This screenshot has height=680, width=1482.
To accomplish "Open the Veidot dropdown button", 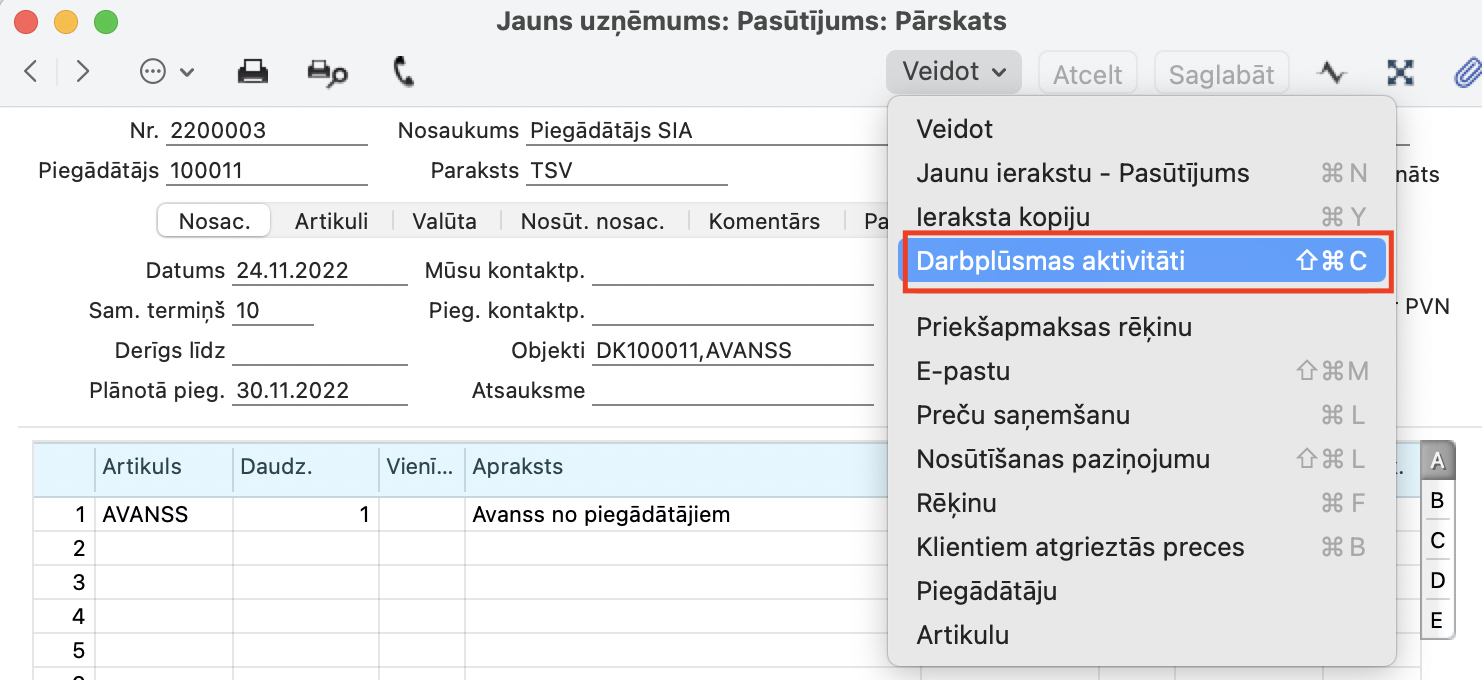I will [x=953, y=72].
